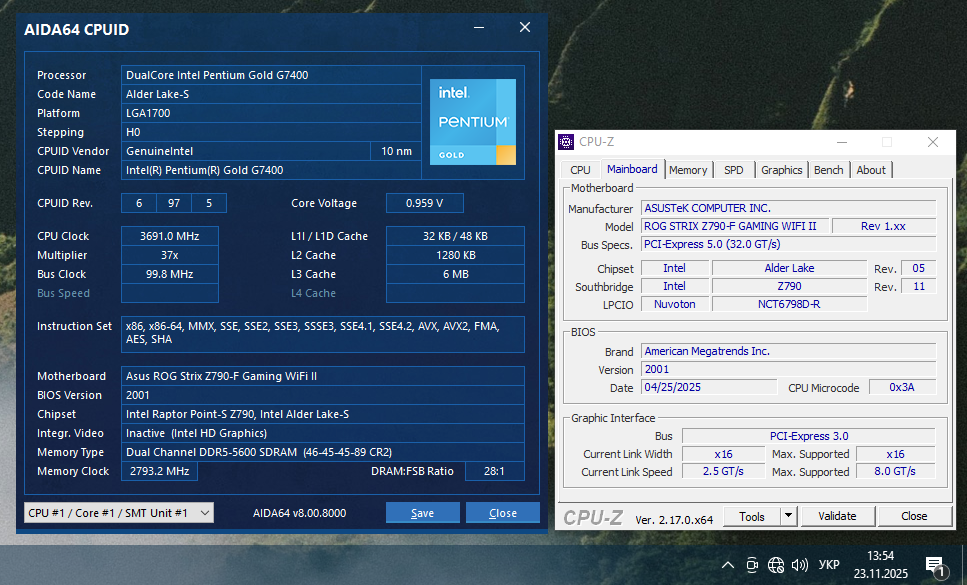
Task: Click the BIOS Date 04/25/2025 field
Action: coord(709,387)
